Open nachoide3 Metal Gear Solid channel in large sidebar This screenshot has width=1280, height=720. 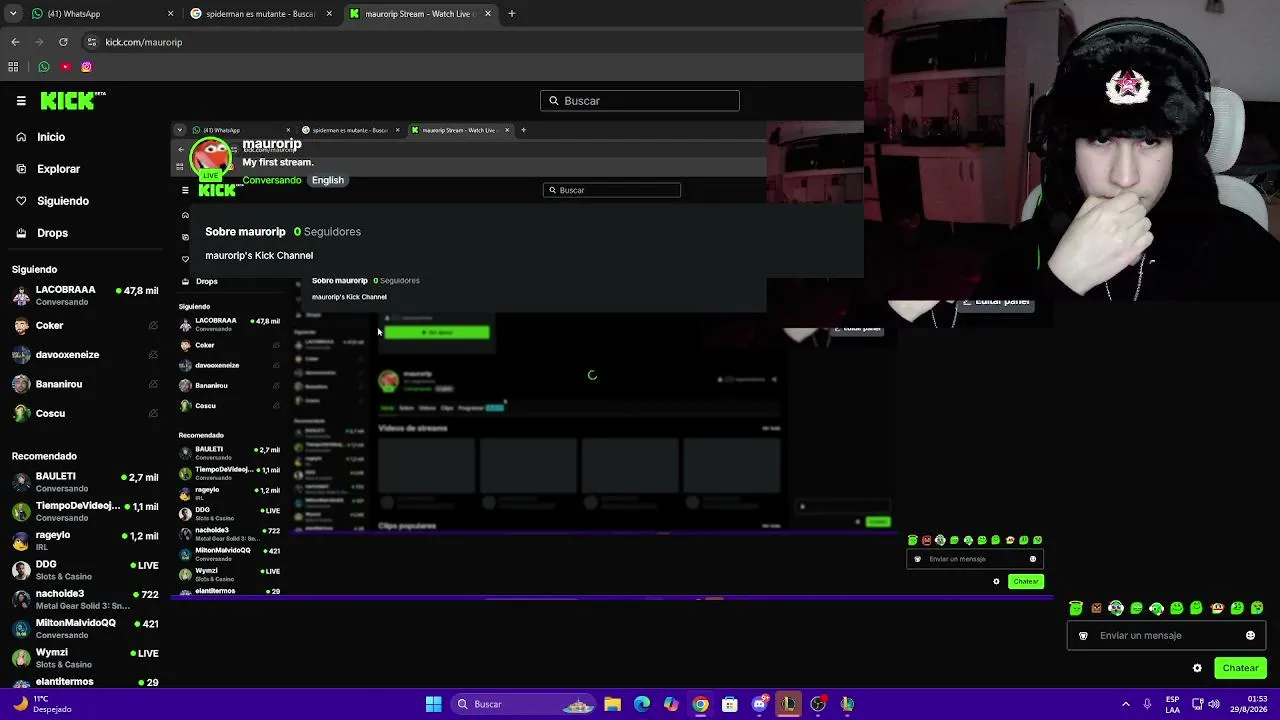pyautogui.click(x=85, y=599)
